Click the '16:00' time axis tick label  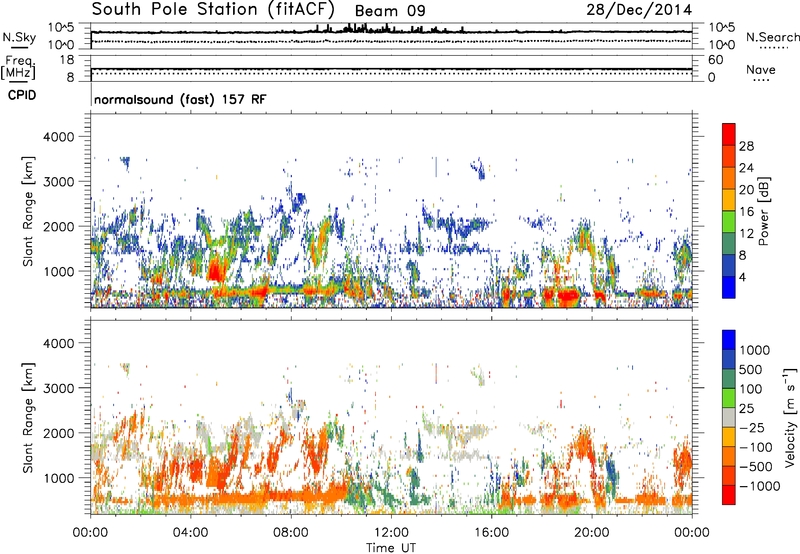click(491, 533)
